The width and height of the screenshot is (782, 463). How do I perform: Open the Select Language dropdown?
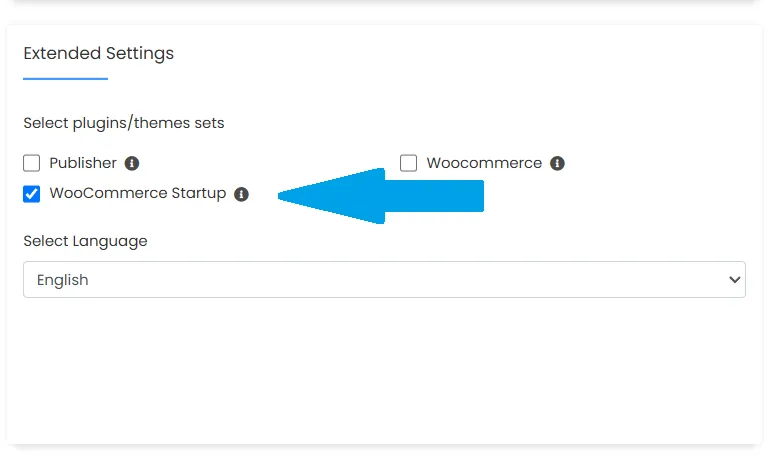tap(384, 280)
